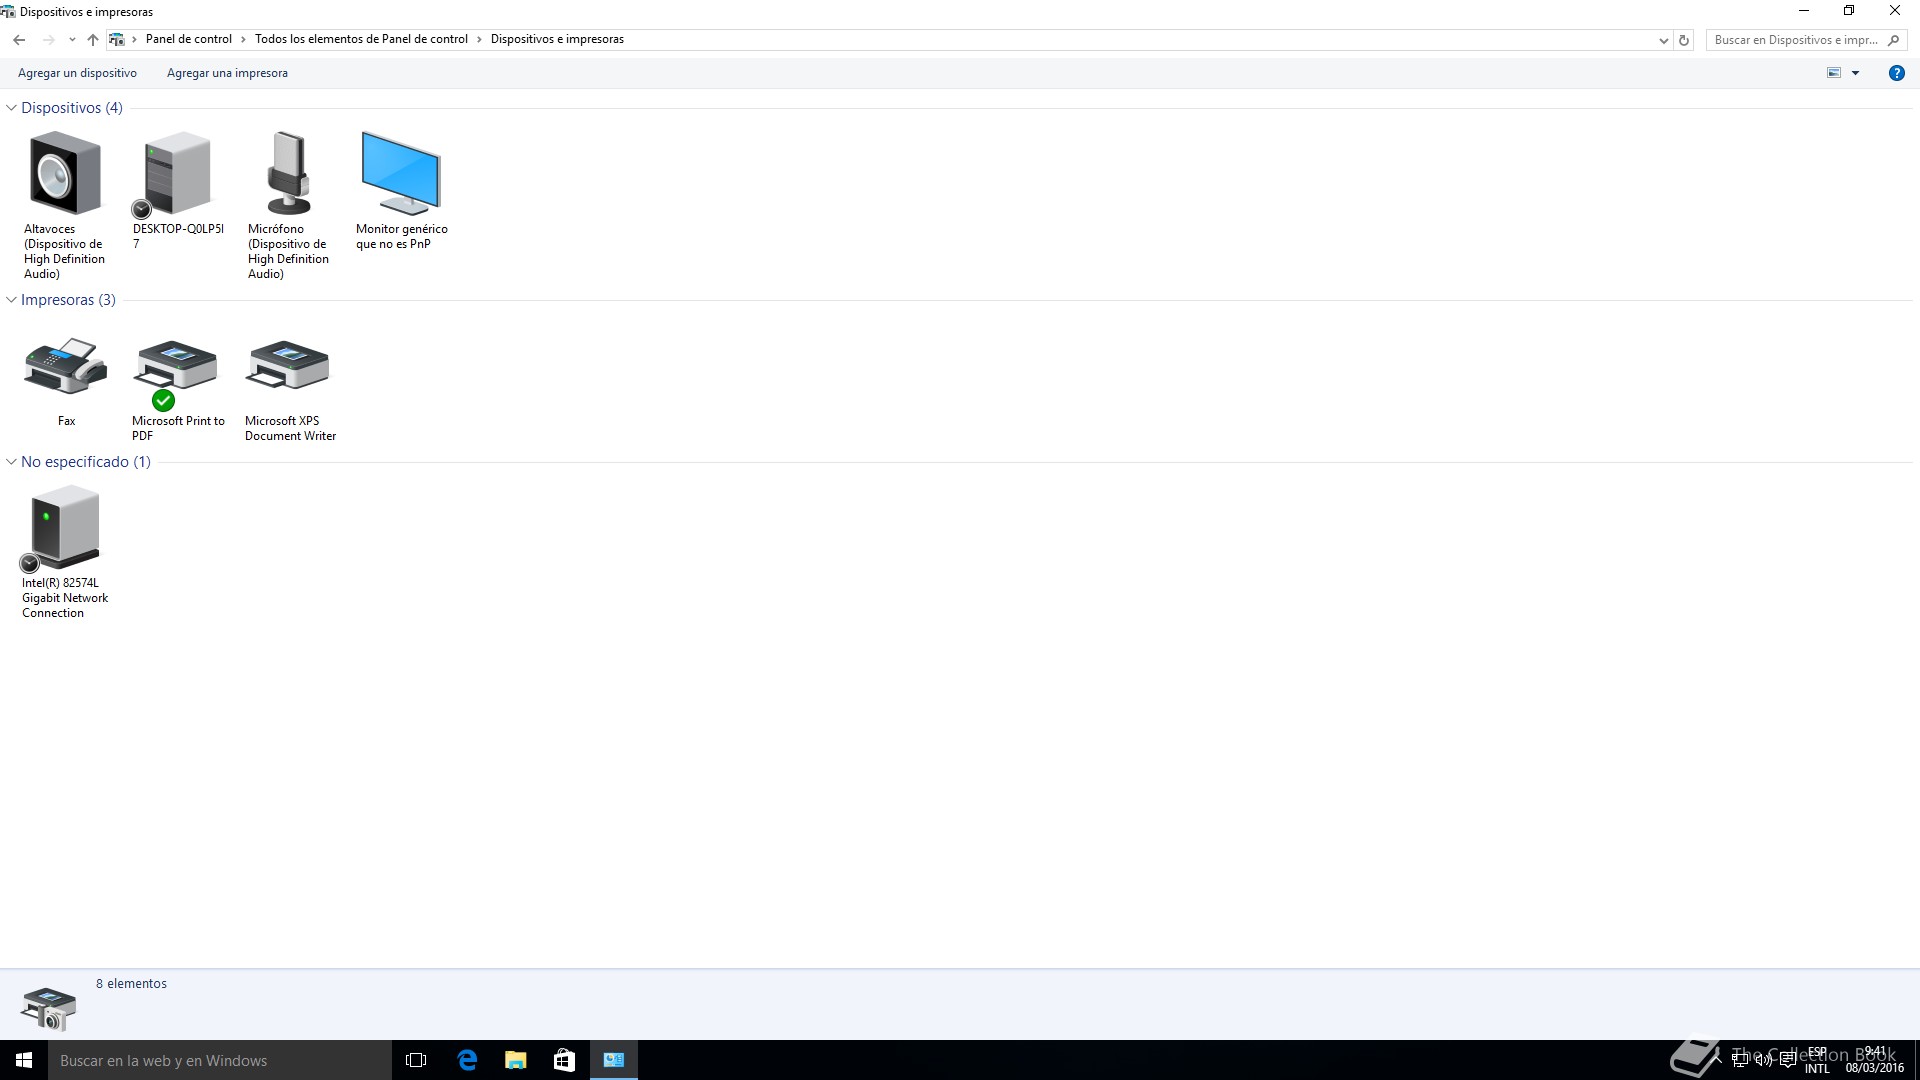Screen dimensions: 1920x1080
Task: Click the Impresoras (3) group heading
Action: point(68,300)
